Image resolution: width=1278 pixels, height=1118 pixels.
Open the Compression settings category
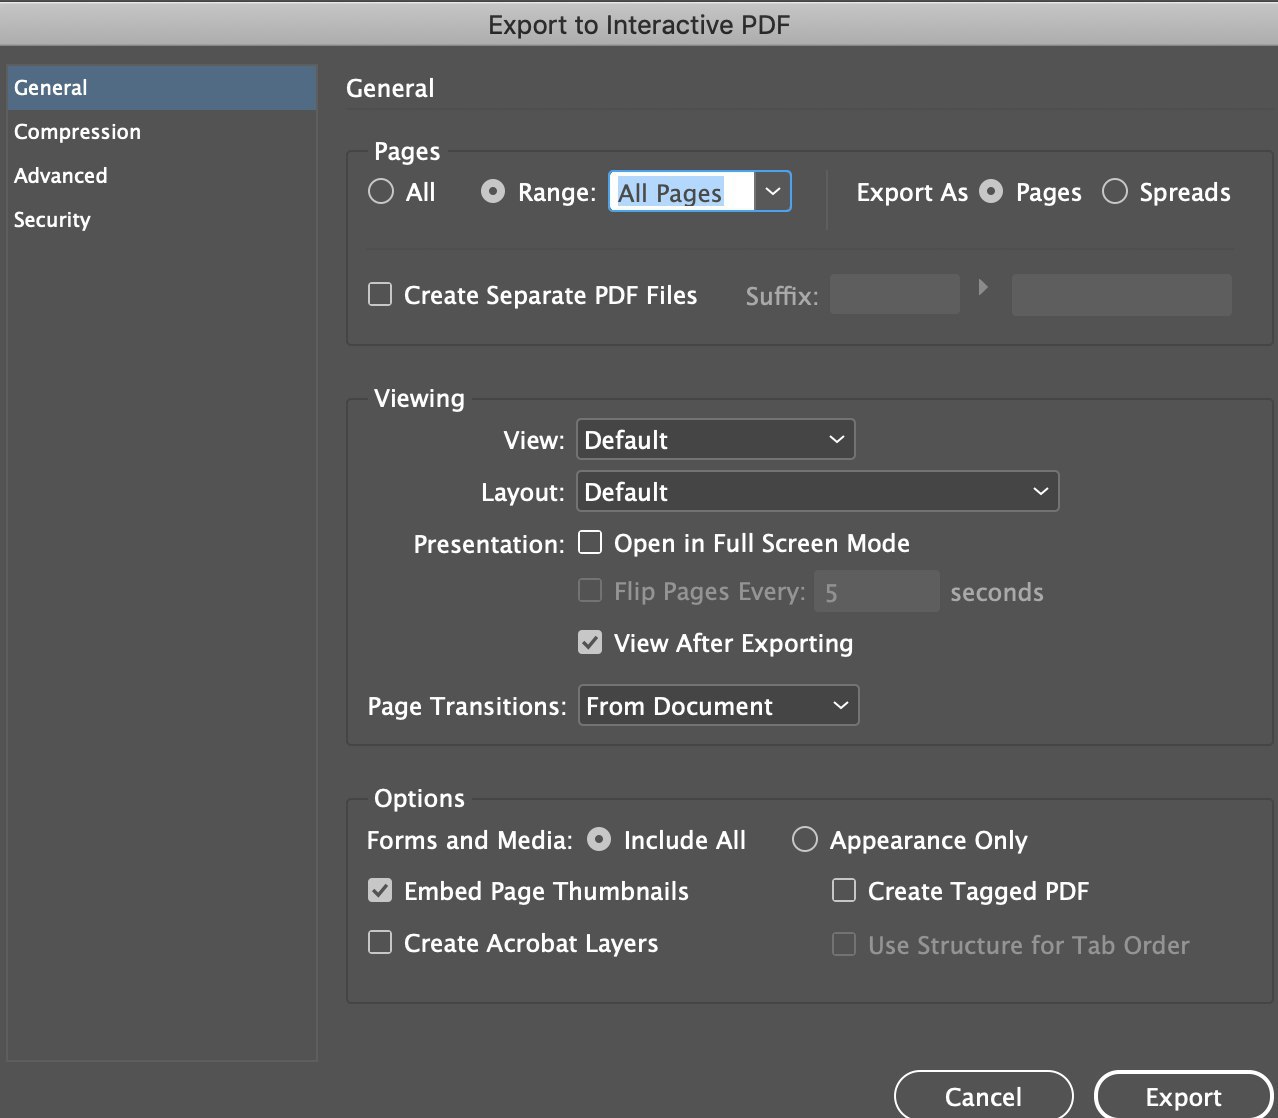click(162, 132)
